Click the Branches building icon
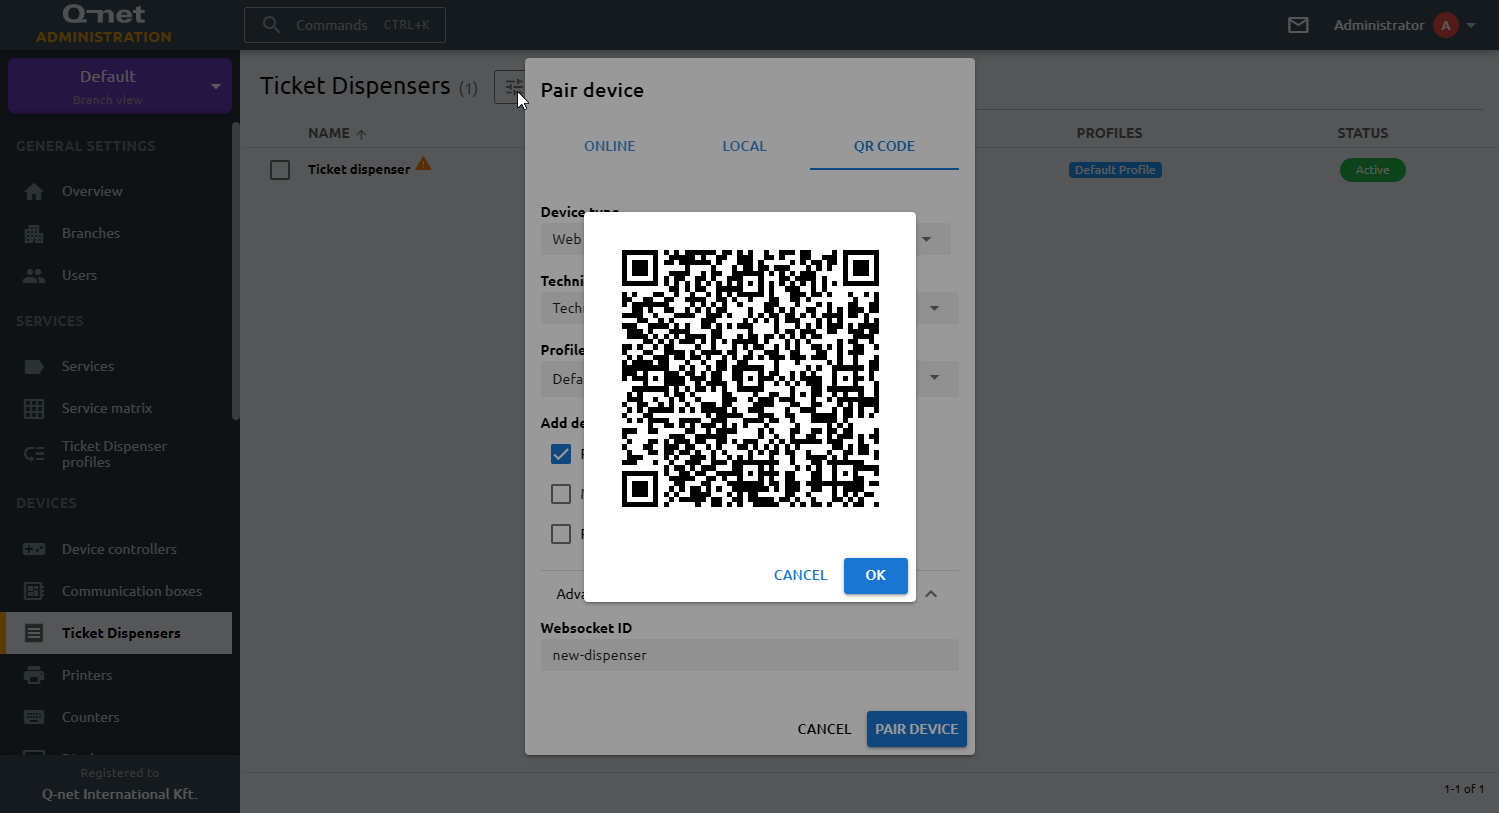The width and height of the screenshot is (1499, 813). coord(34,233)
